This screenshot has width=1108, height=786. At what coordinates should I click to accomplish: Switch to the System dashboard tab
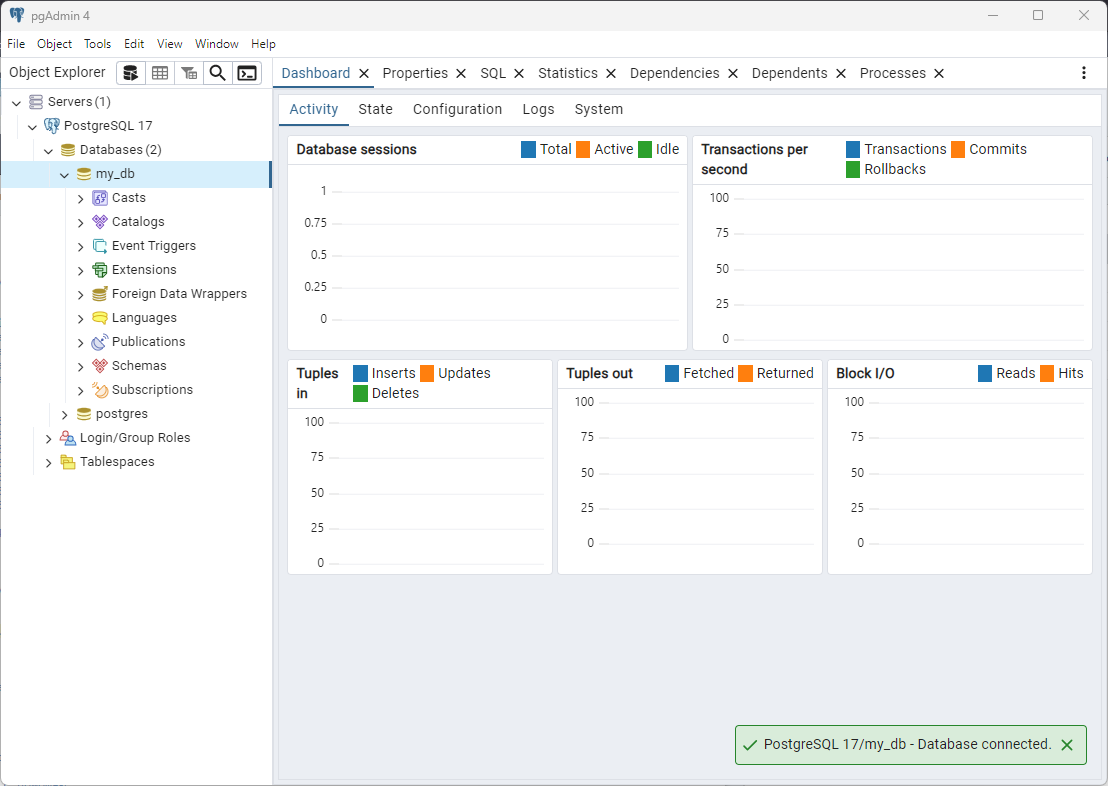pyautogui.click(x=599, y=110)
